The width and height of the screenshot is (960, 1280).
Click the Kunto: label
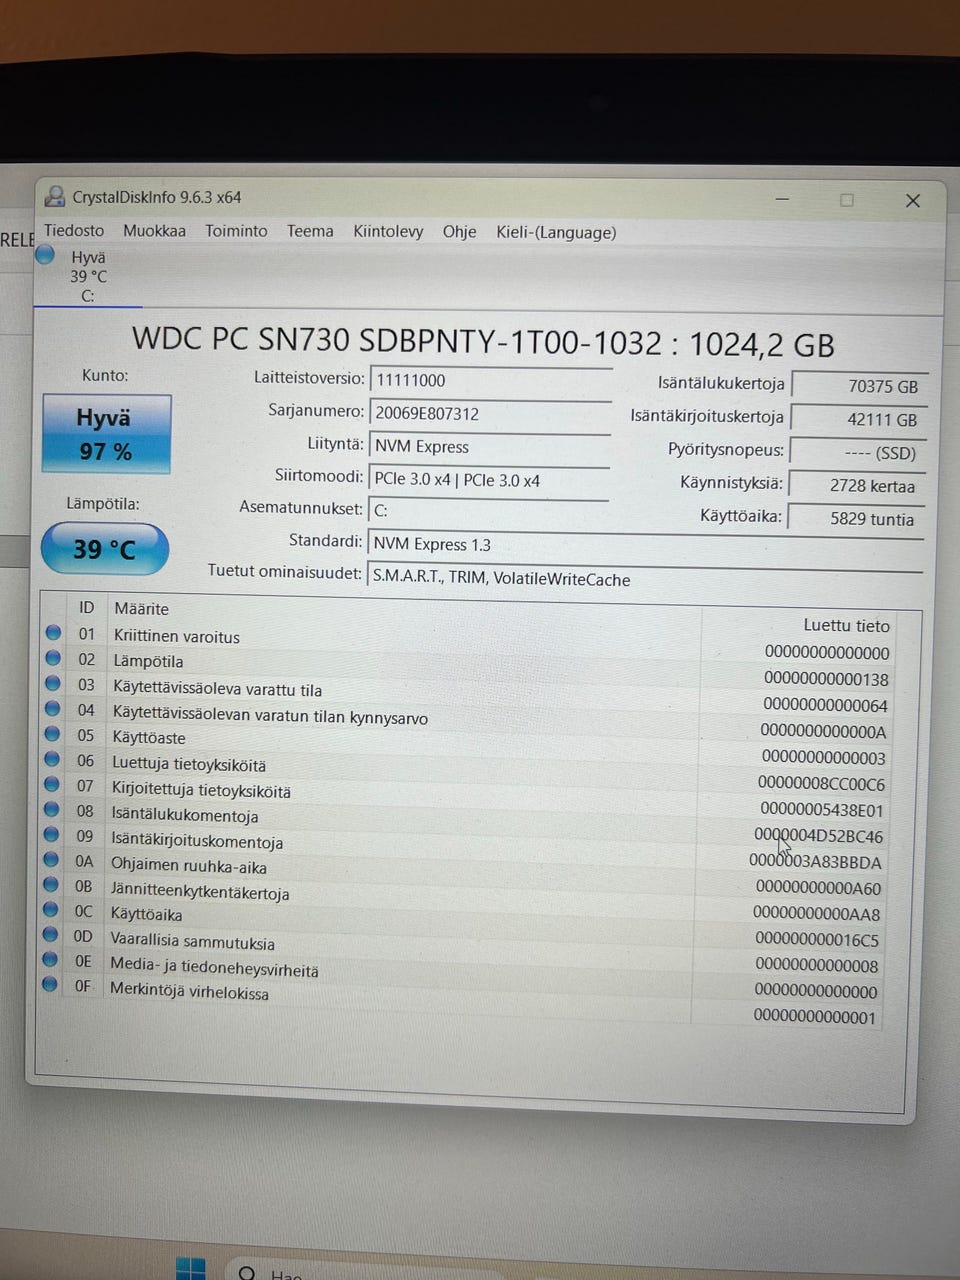pyautogui.click(x=105, y=375)
